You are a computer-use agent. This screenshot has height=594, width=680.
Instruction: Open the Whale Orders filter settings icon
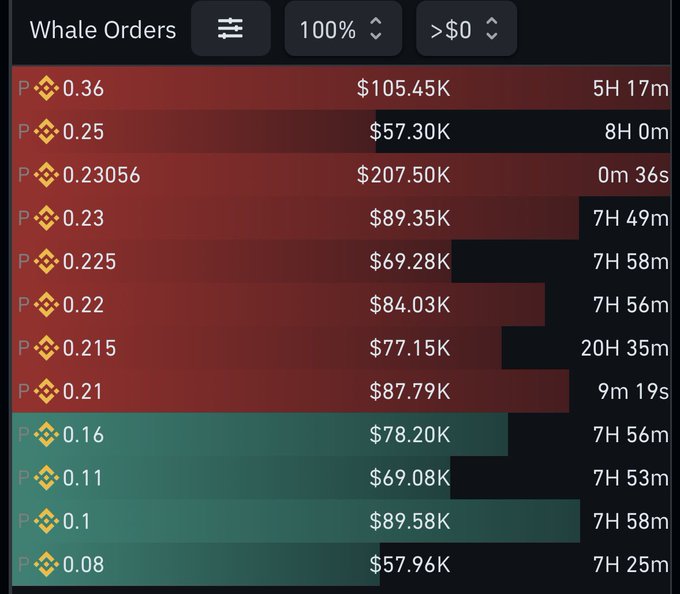[231, 29]
